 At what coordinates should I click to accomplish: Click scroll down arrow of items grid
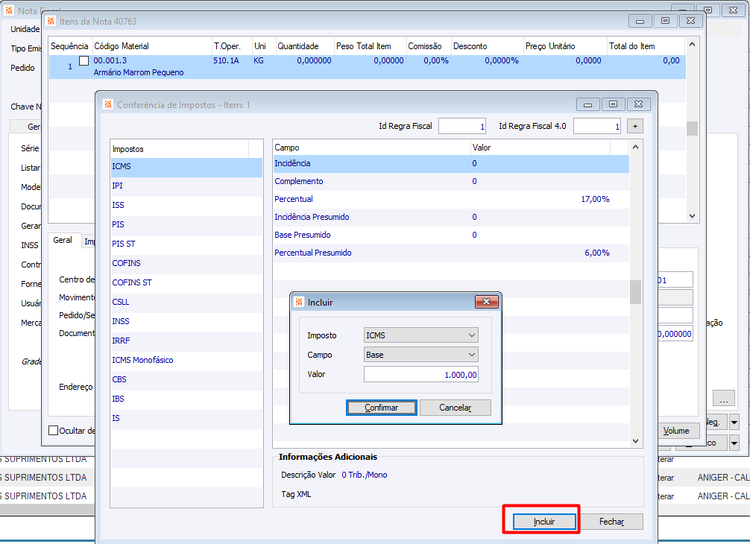(692, 216)
